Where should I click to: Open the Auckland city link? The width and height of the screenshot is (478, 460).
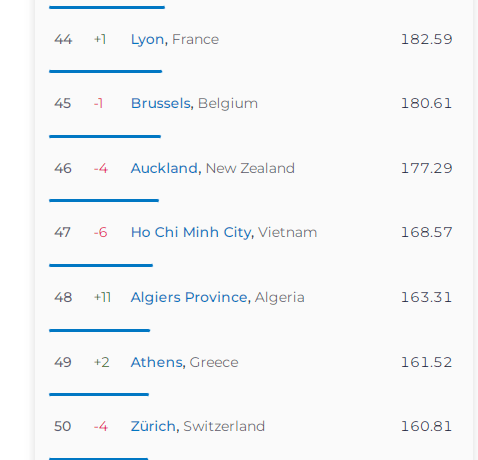point(164,168)
